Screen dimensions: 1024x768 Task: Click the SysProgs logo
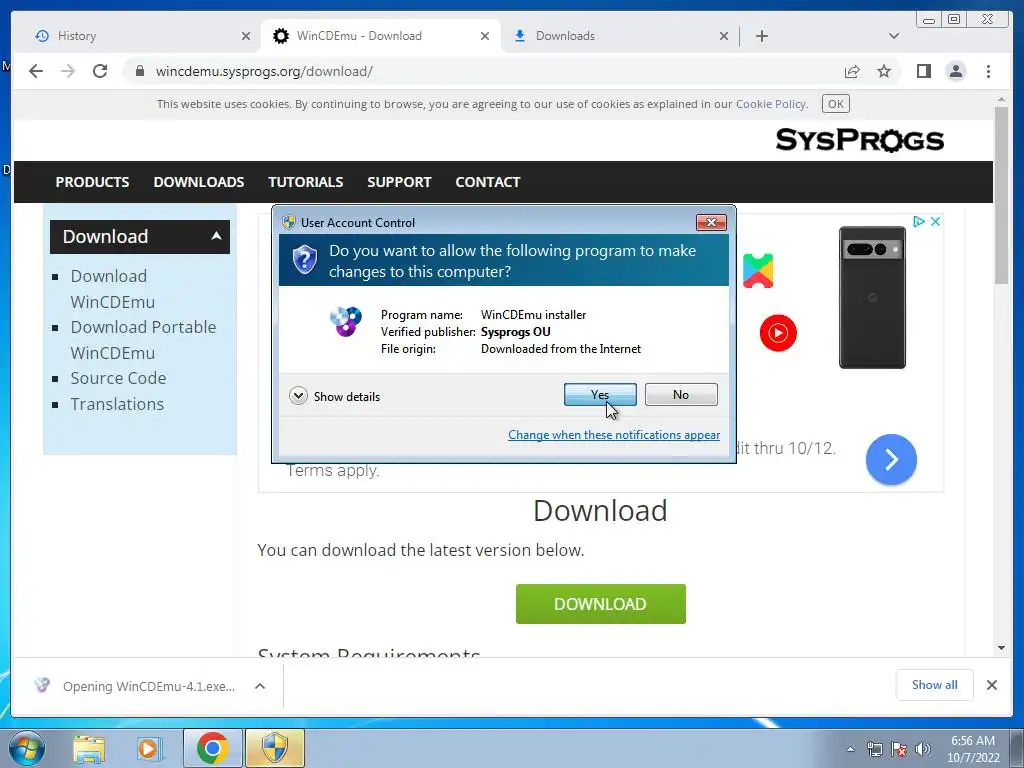(x=859, y=140)
